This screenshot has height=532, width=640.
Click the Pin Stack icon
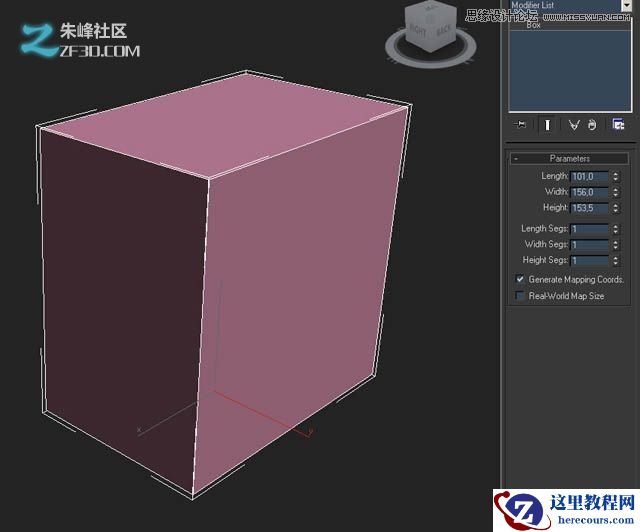point(520,125)
